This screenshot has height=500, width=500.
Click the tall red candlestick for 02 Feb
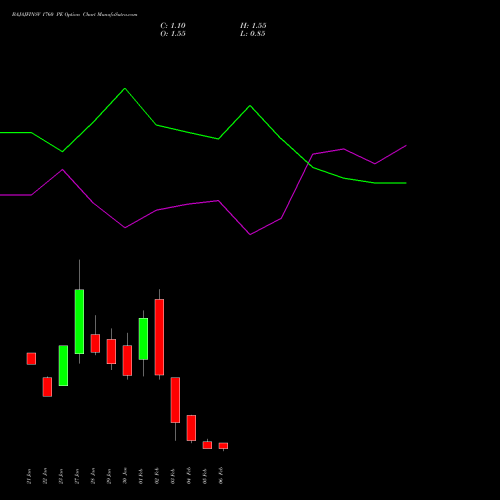(x=159, y=337)
